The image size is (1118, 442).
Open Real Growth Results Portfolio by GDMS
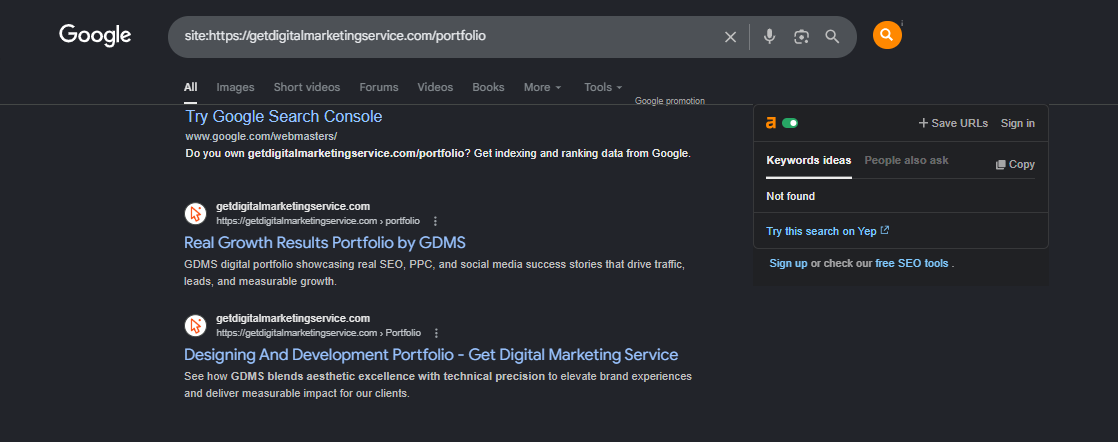click(x=324, y=242)
